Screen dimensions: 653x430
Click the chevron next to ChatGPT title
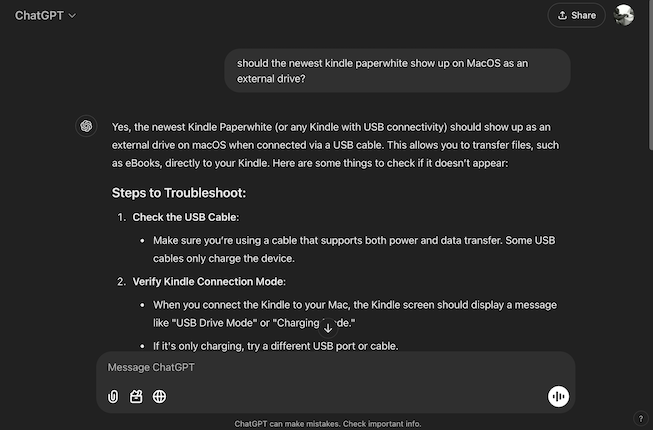pyautogui.click(x=72, y=15)
